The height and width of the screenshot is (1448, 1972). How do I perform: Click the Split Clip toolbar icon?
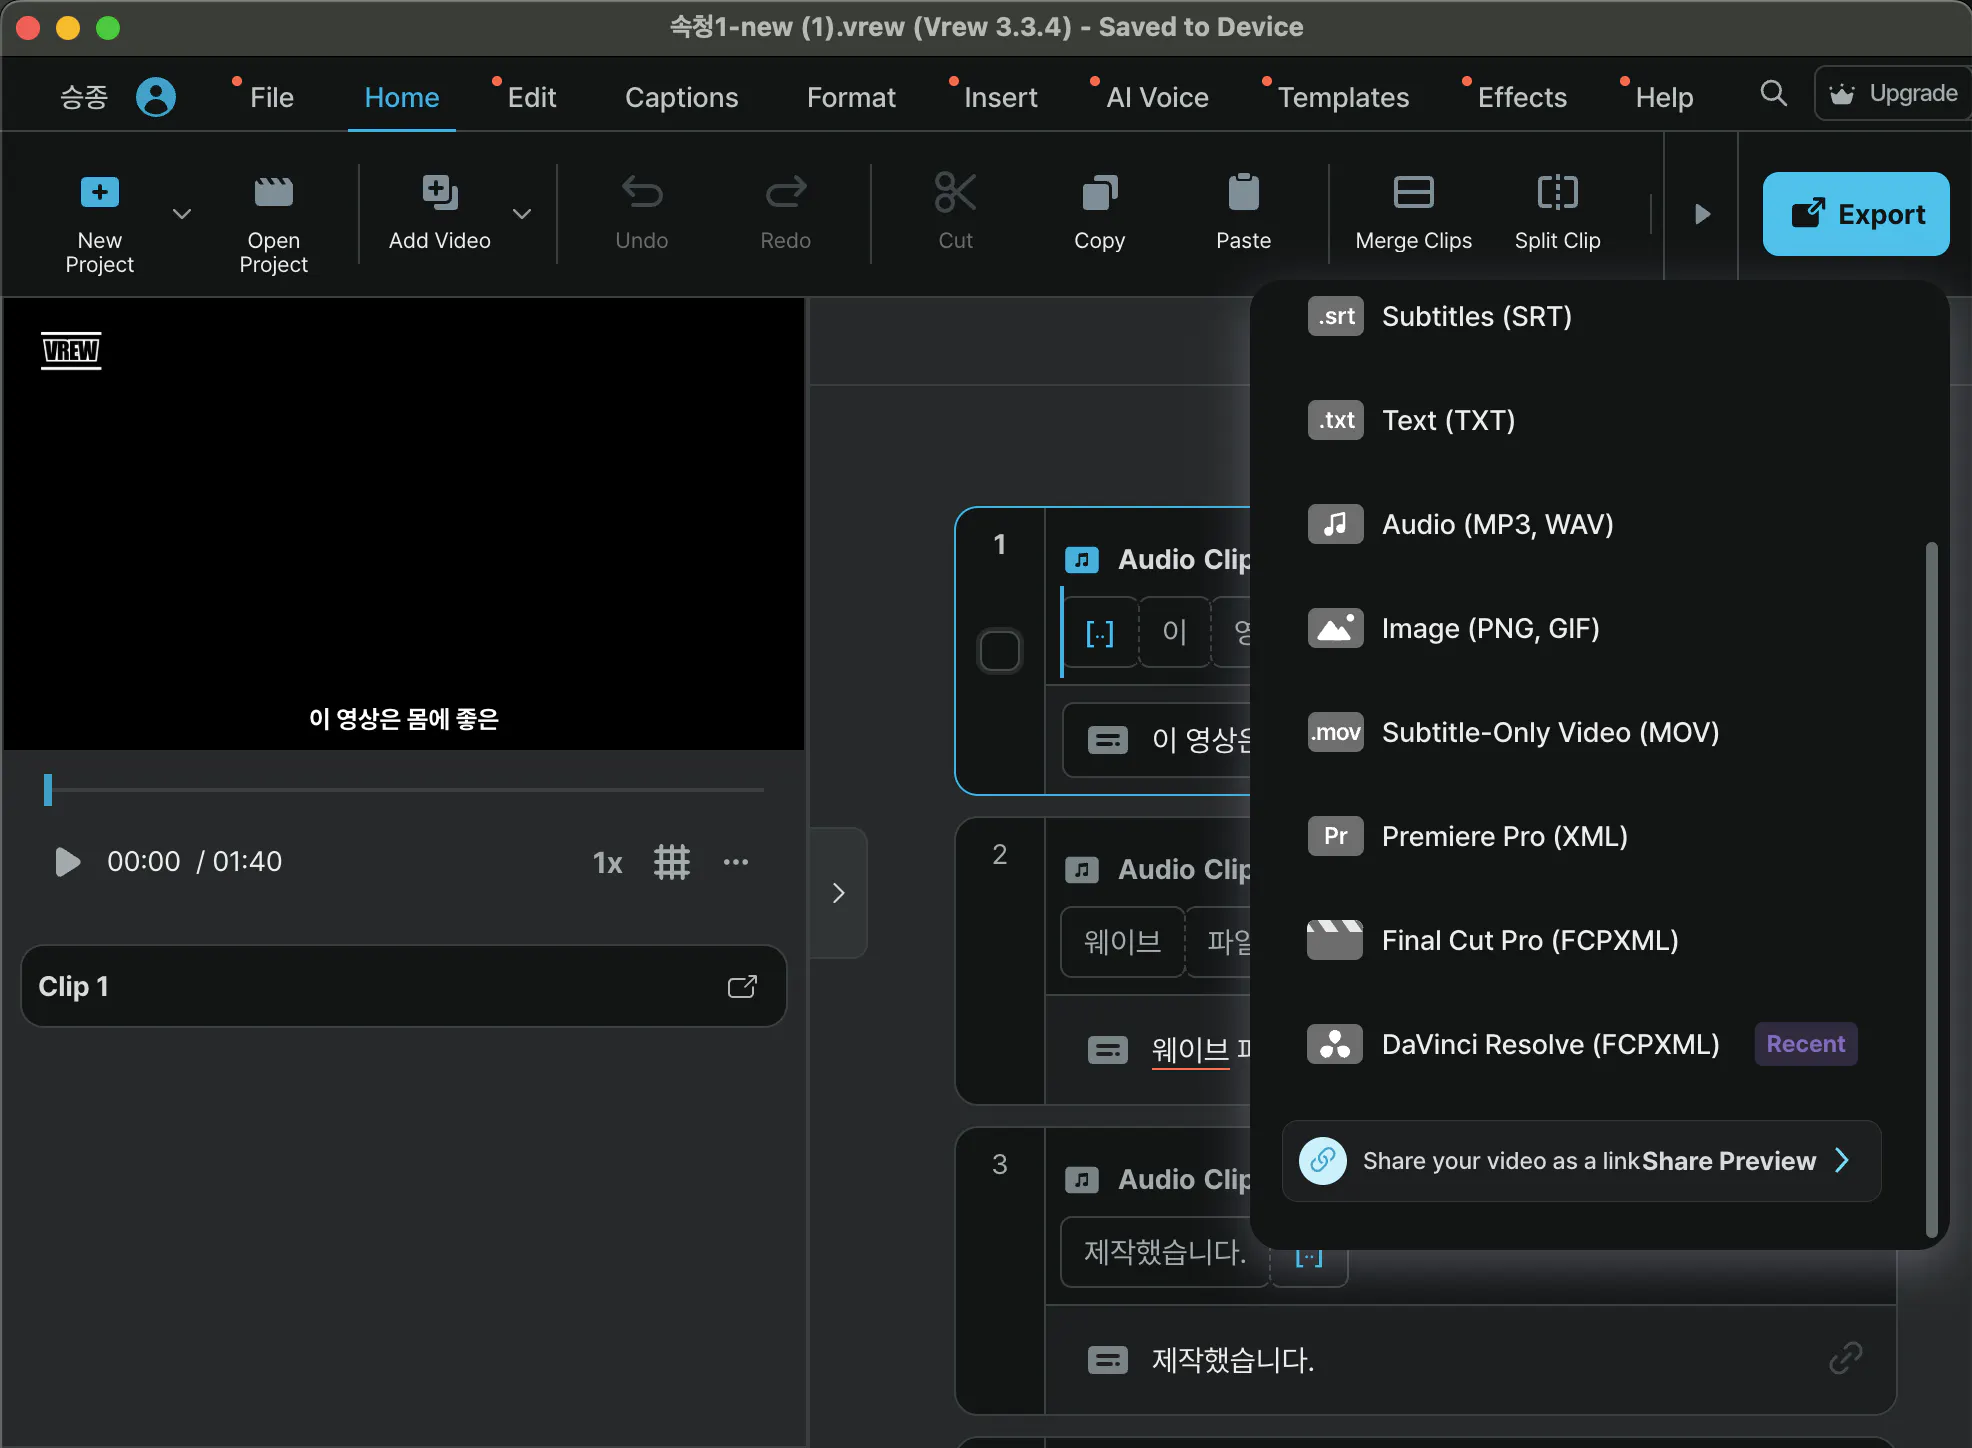(x=1557, y=192)
